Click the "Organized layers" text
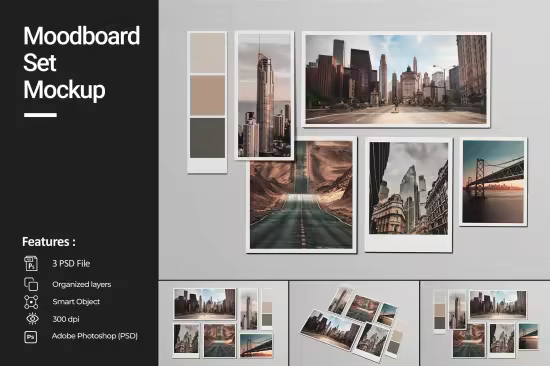 (82, 284)
